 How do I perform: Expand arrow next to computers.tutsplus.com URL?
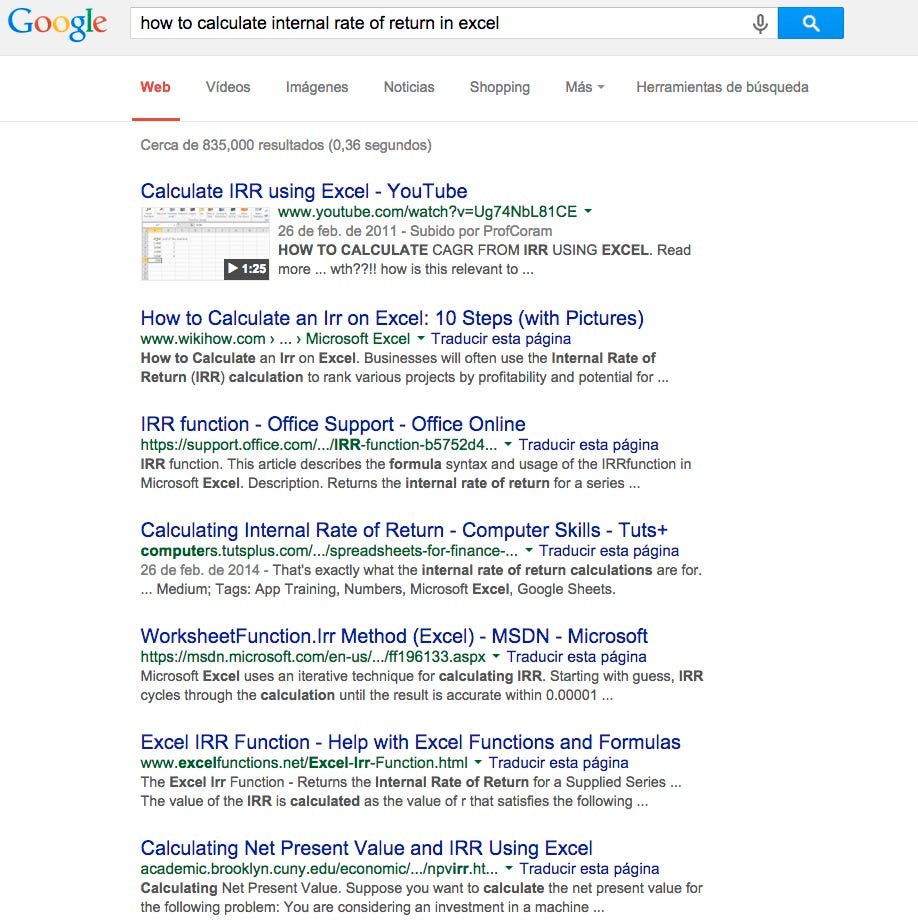coord(529,550)
